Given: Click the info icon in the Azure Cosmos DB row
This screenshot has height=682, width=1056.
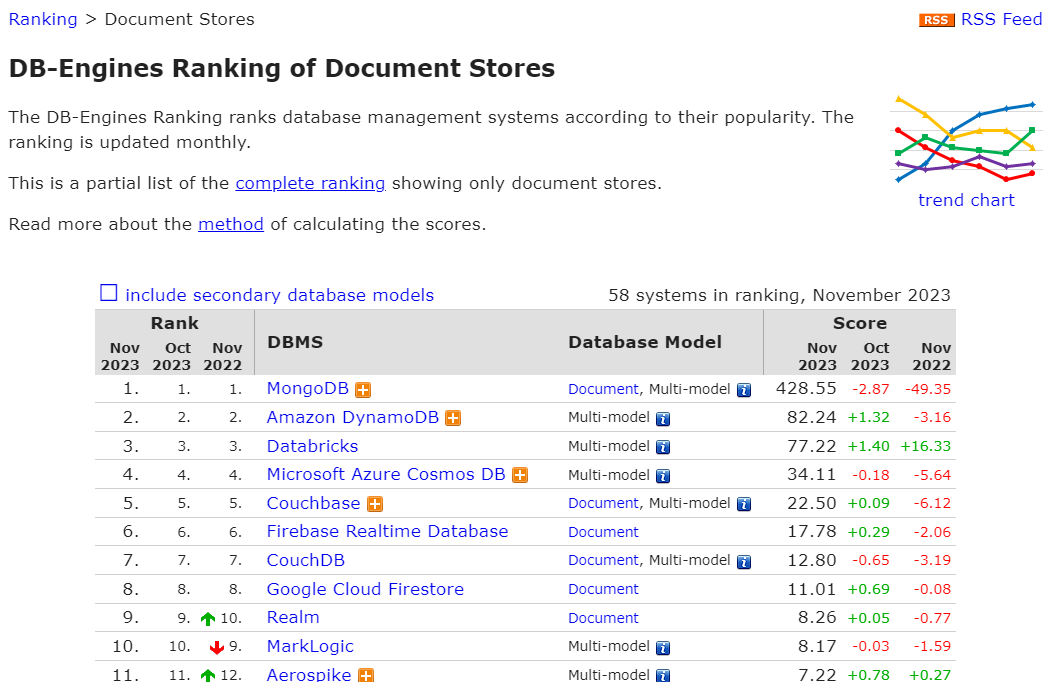Looking at the screenshot, I should click(663, 476).
